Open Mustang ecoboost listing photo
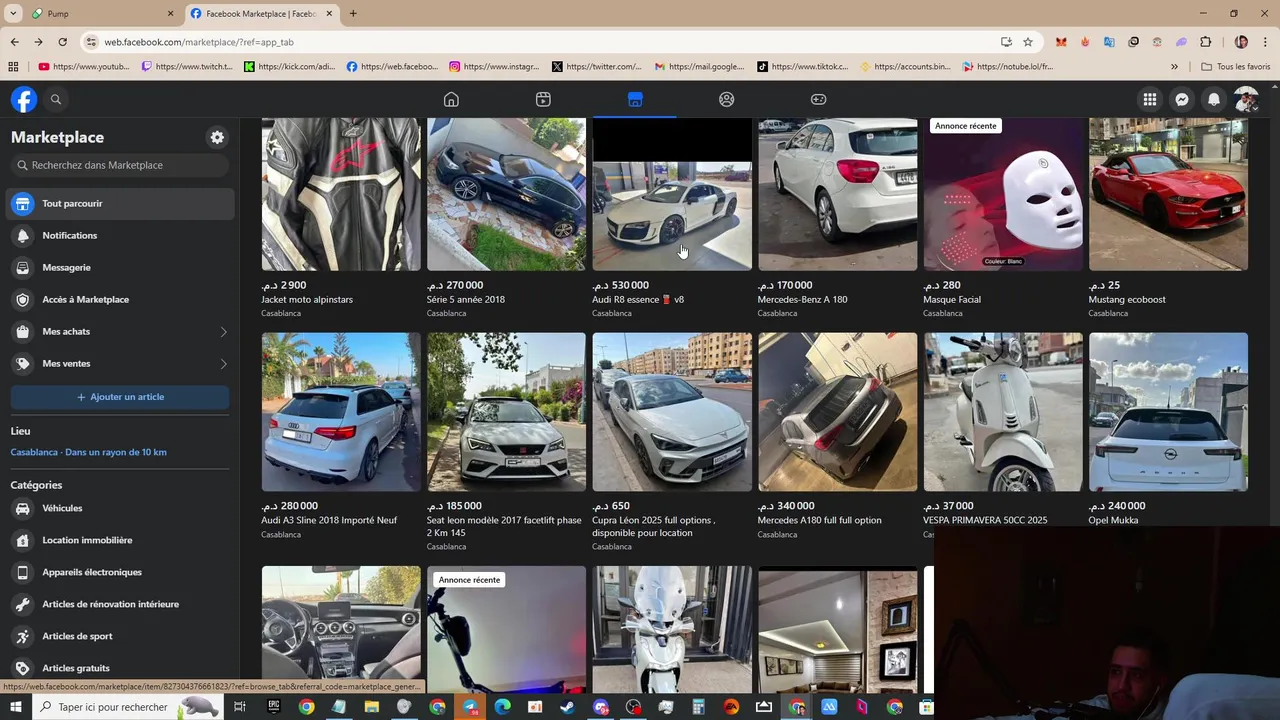This screenshot has width=1280, height=720. coord(1168,194)
